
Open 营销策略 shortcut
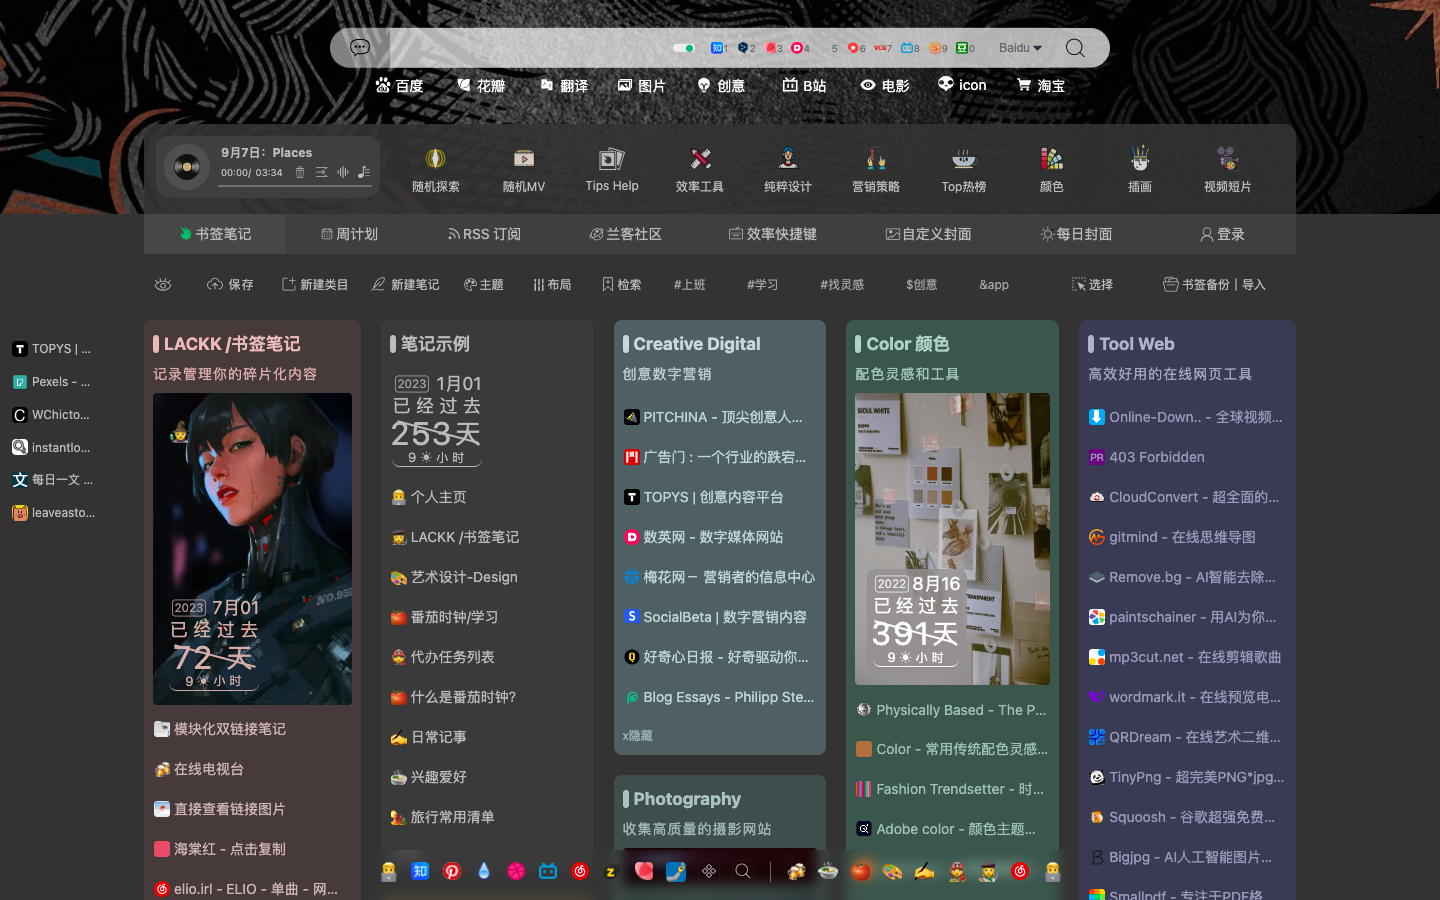[x=876, y=169]
